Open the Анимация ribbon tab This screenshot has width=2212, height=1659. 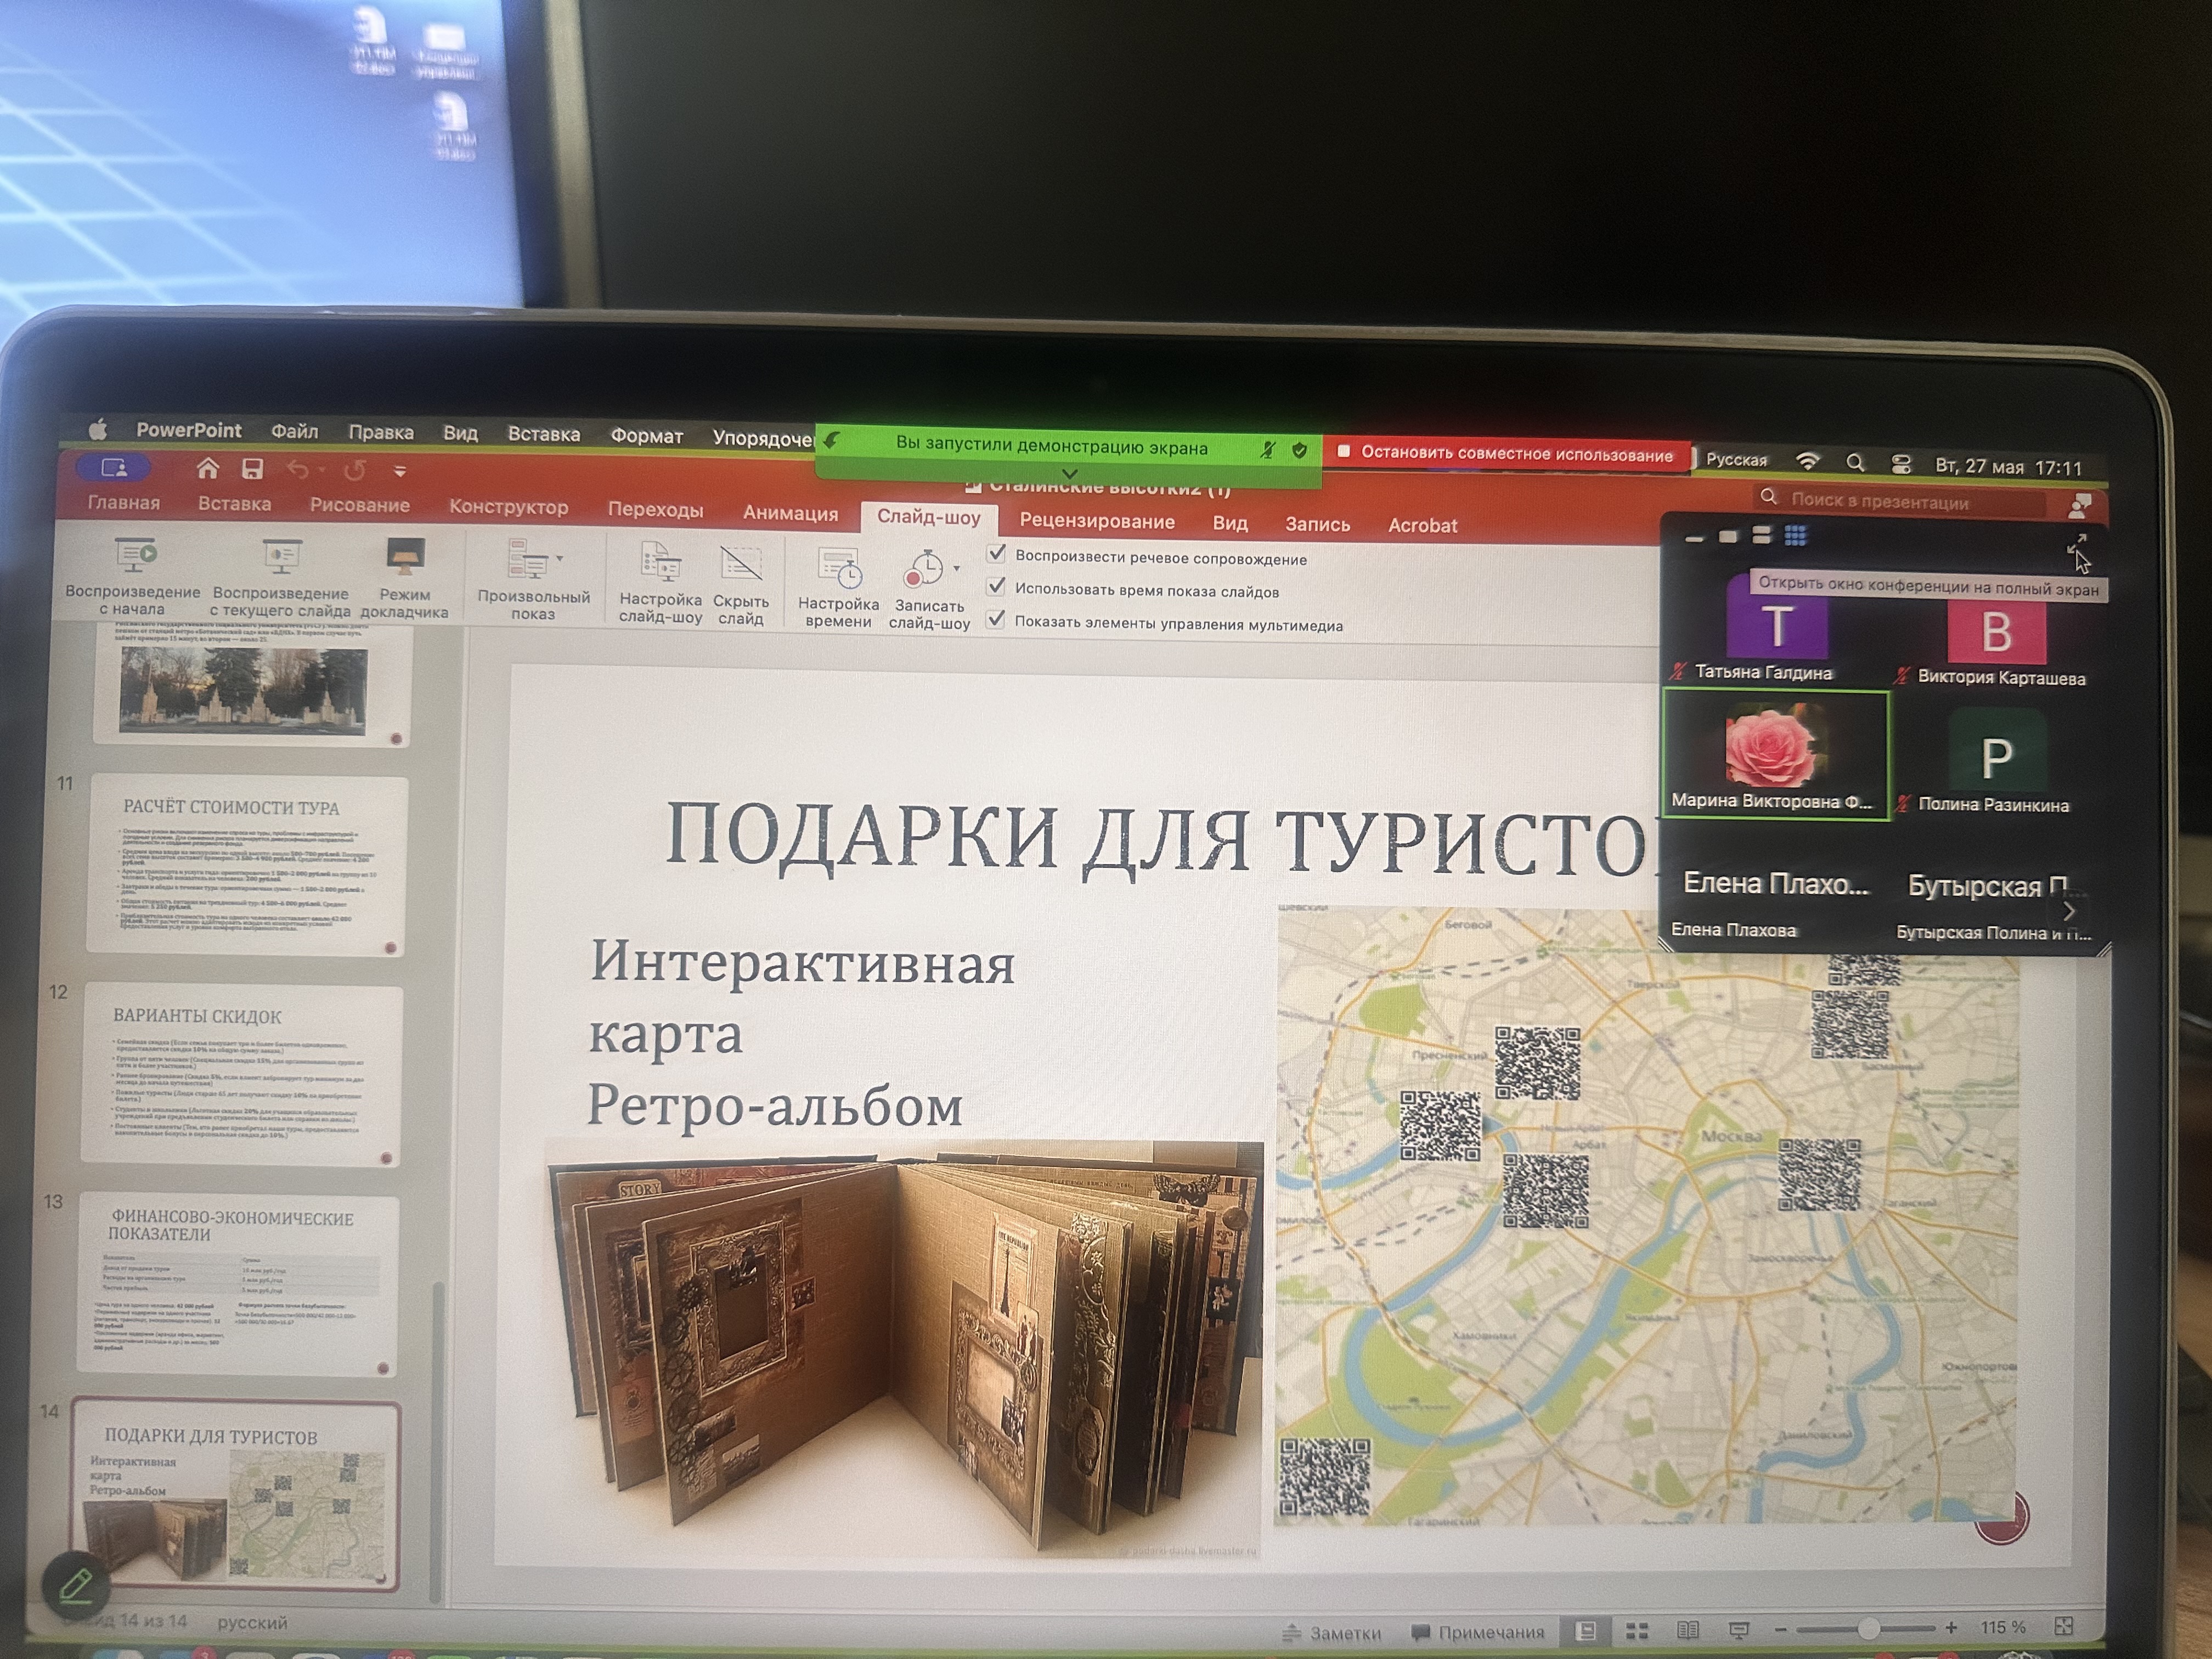[x=790, y=513]
